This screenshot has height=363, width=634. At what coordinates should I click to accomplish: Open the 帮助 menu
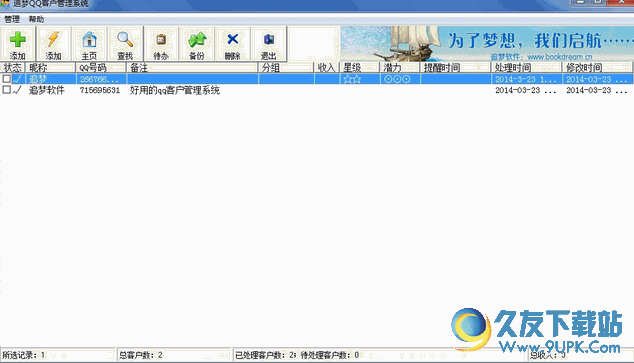[36, 19]
